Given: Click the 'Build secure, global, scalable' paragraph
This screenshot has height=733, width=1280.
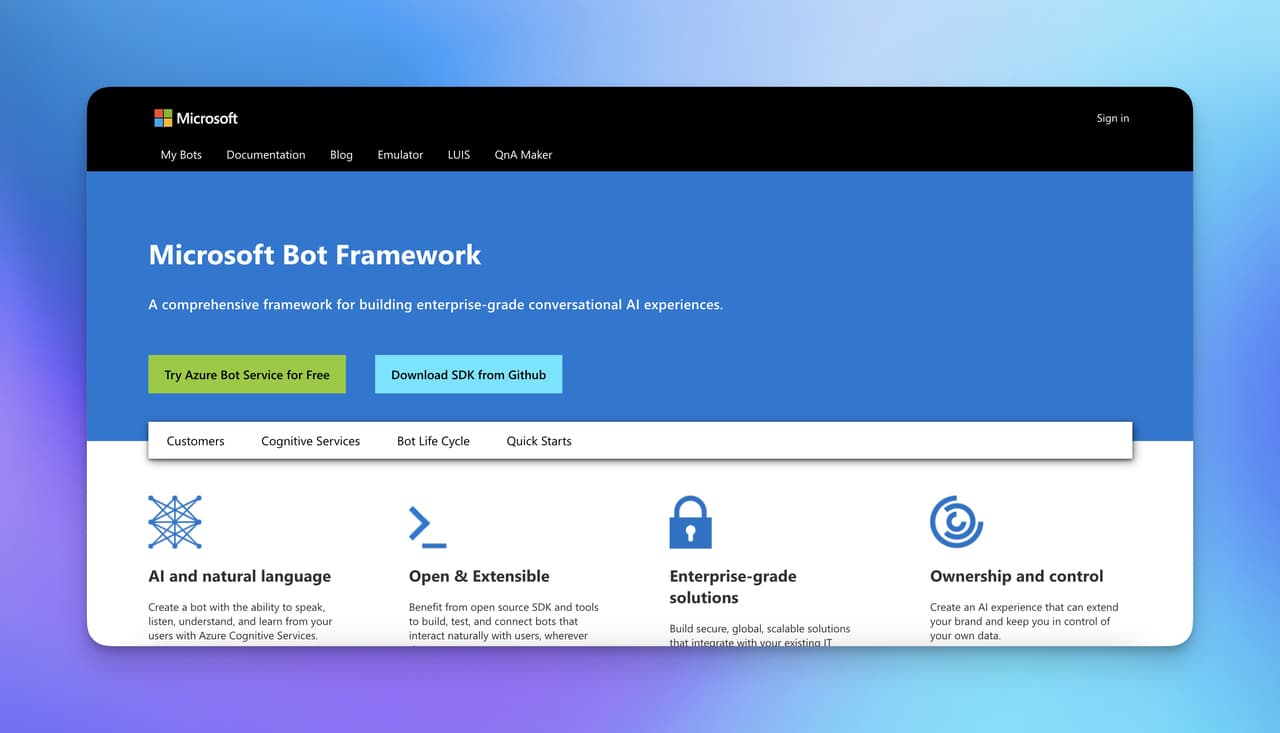Looking at the screenshot, I should click(x=760, y=635).
